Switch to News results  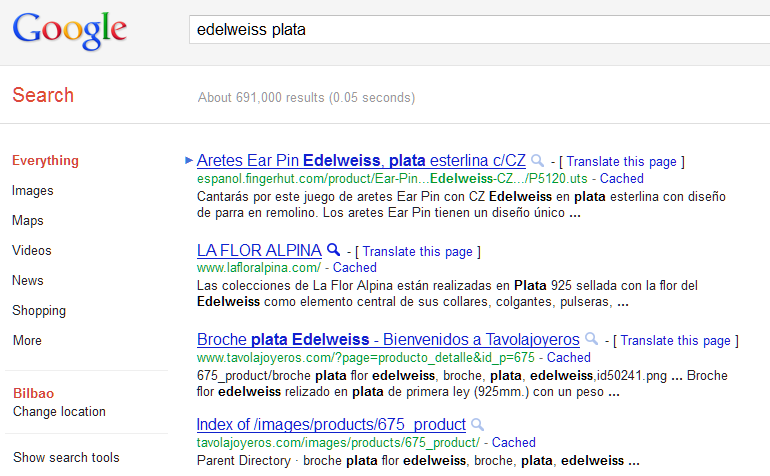coord(28,280)
